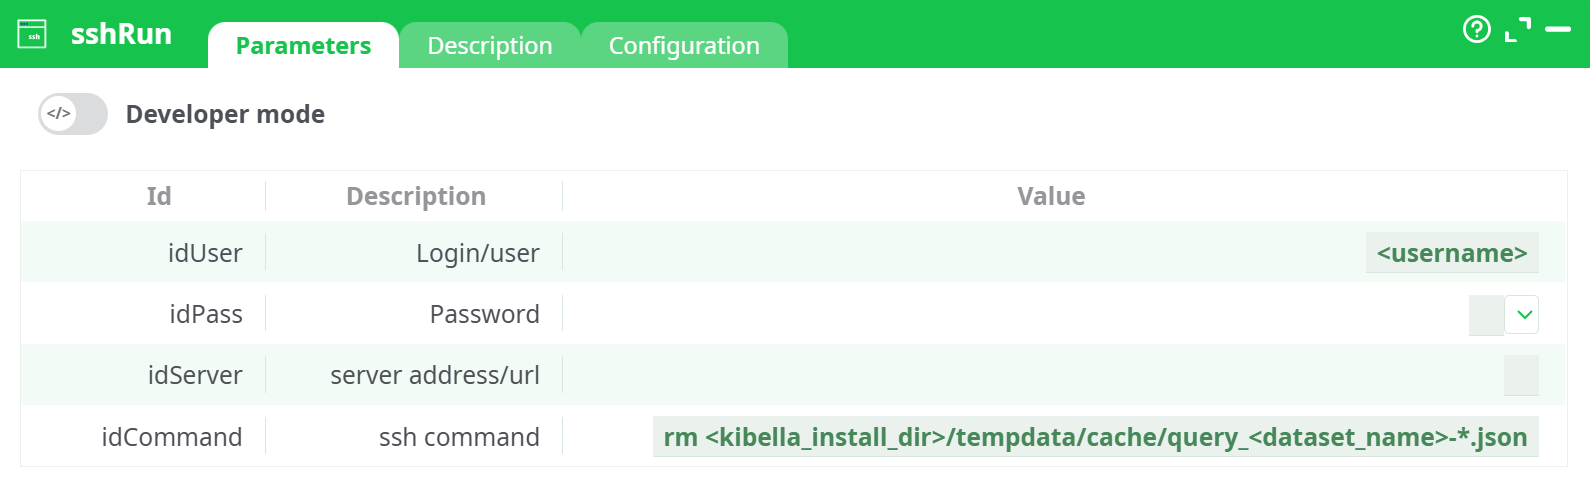Select the idCommand parameter id
The image size is (1590, 483).
point(172,437)
